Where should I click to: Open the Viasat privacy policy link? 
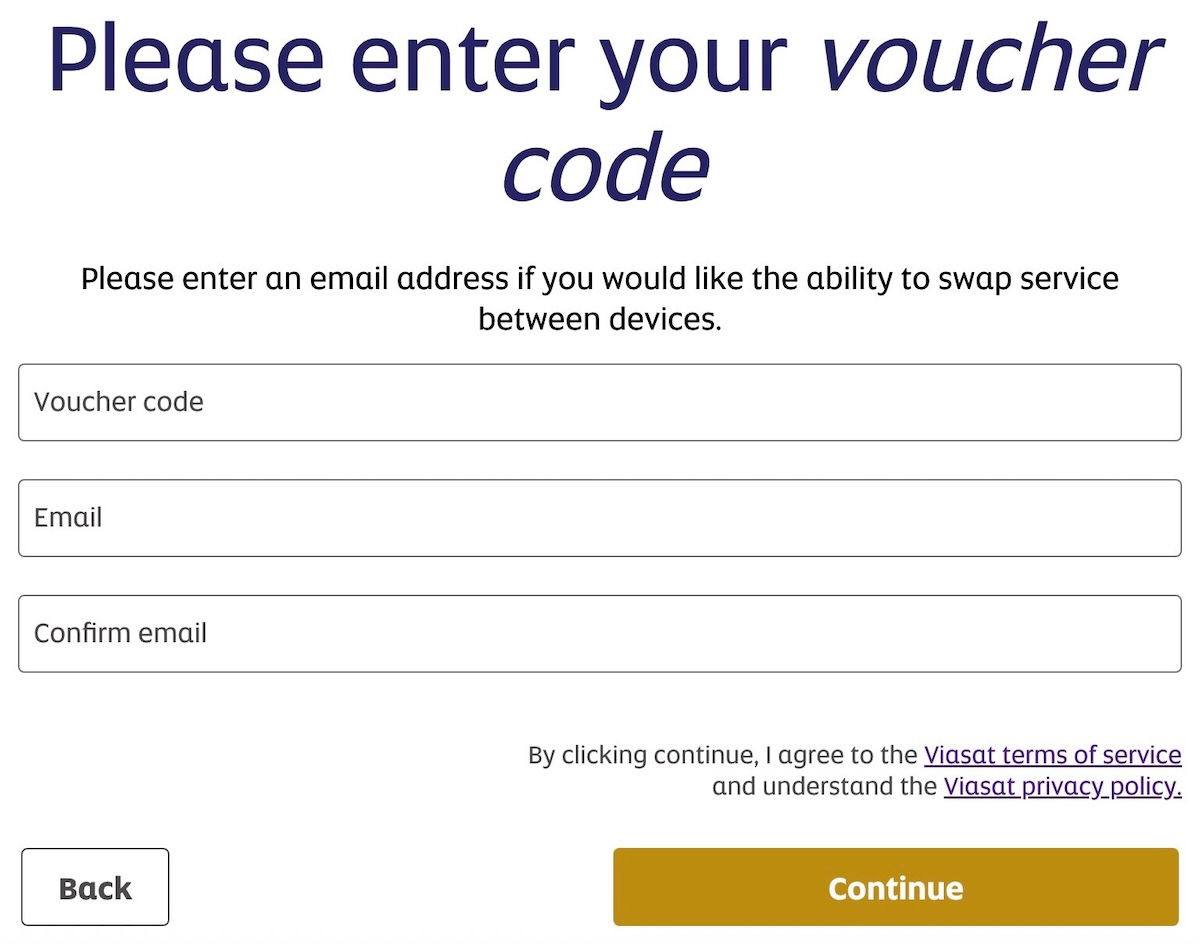point(1062,787)
